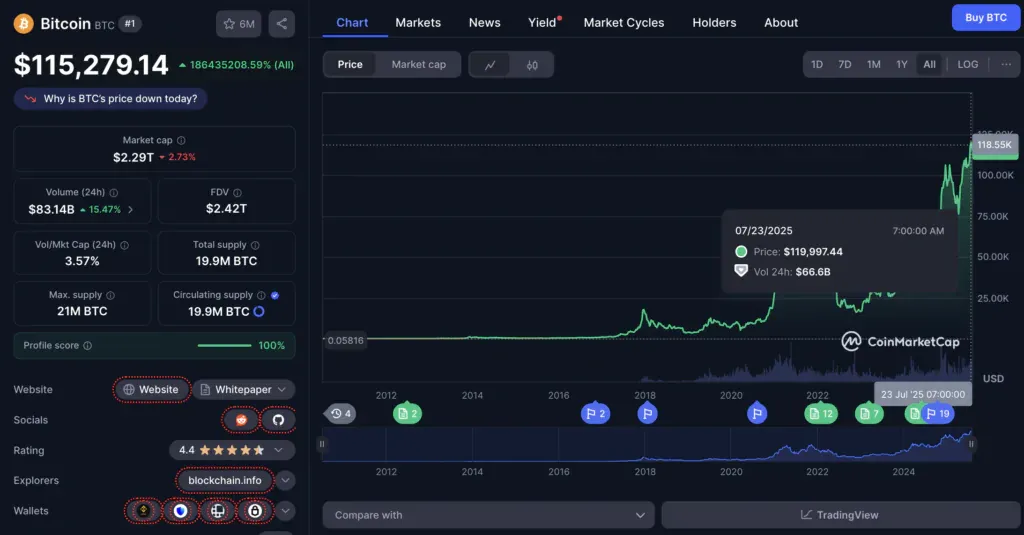Click the blue flag marker labeled 19
The image size is (1024, 535).
[x=938, y=413]
